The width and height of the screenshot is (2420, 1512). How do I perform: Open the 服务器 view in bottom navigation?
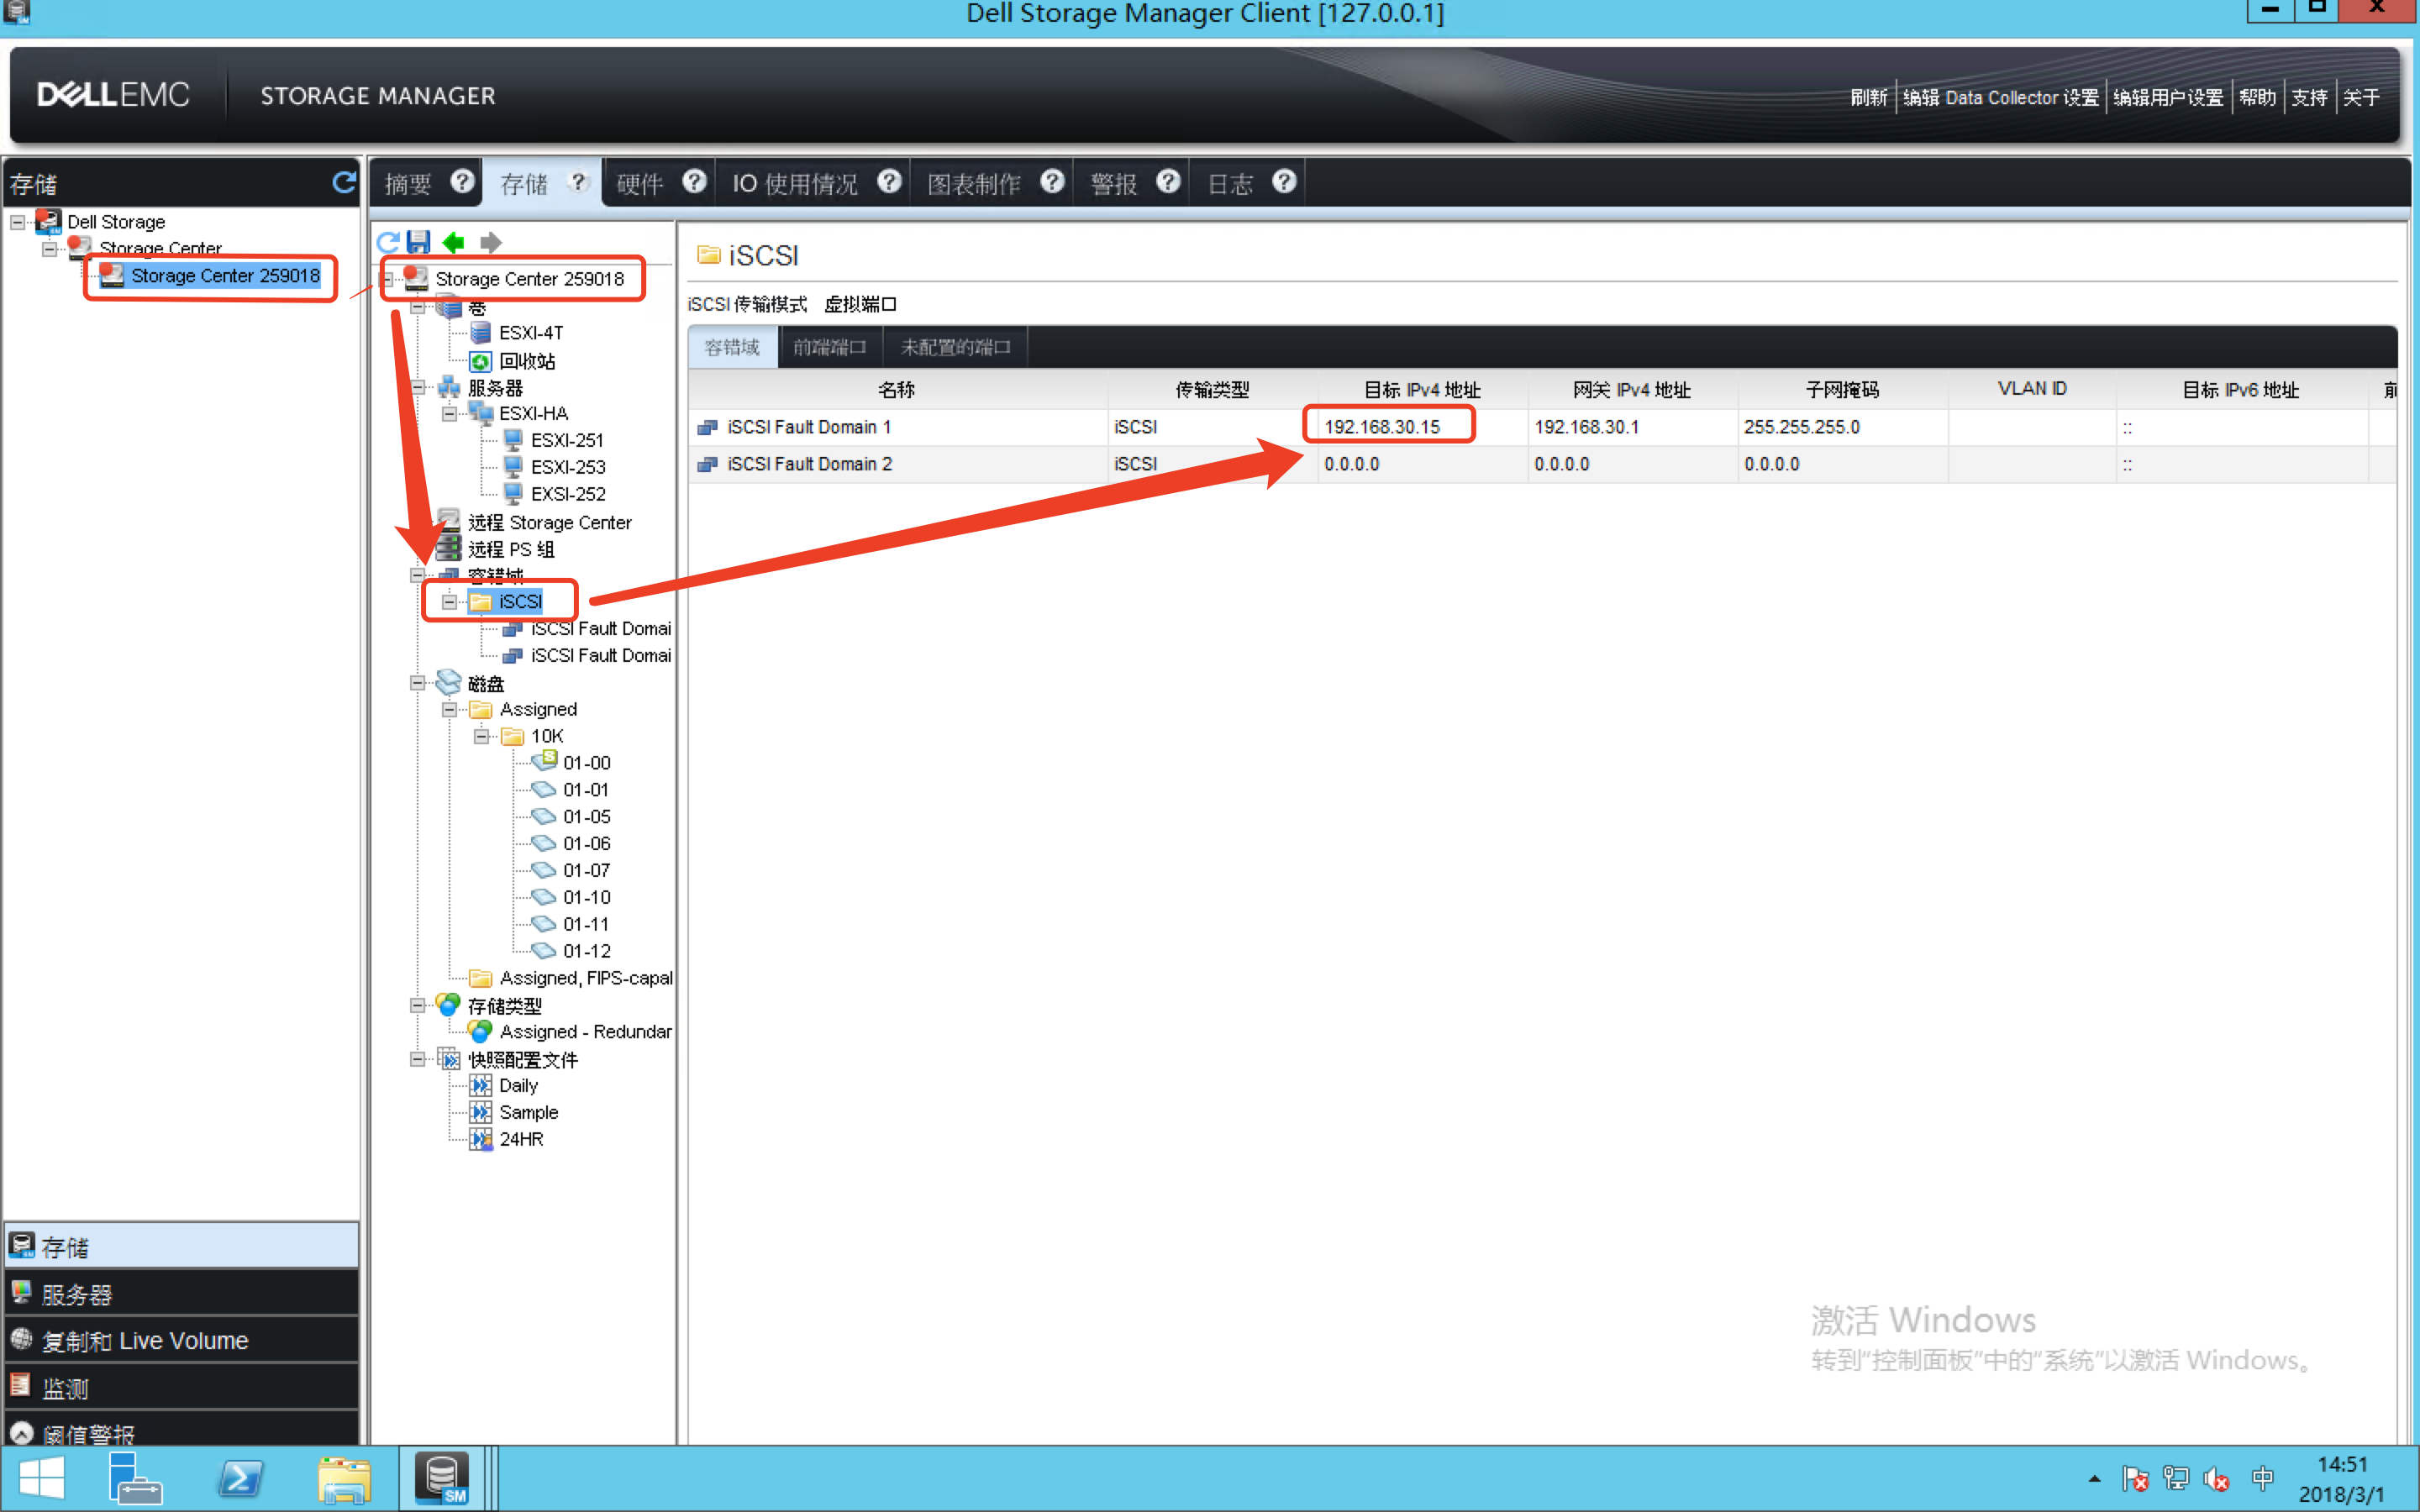tap(182, 1294)
